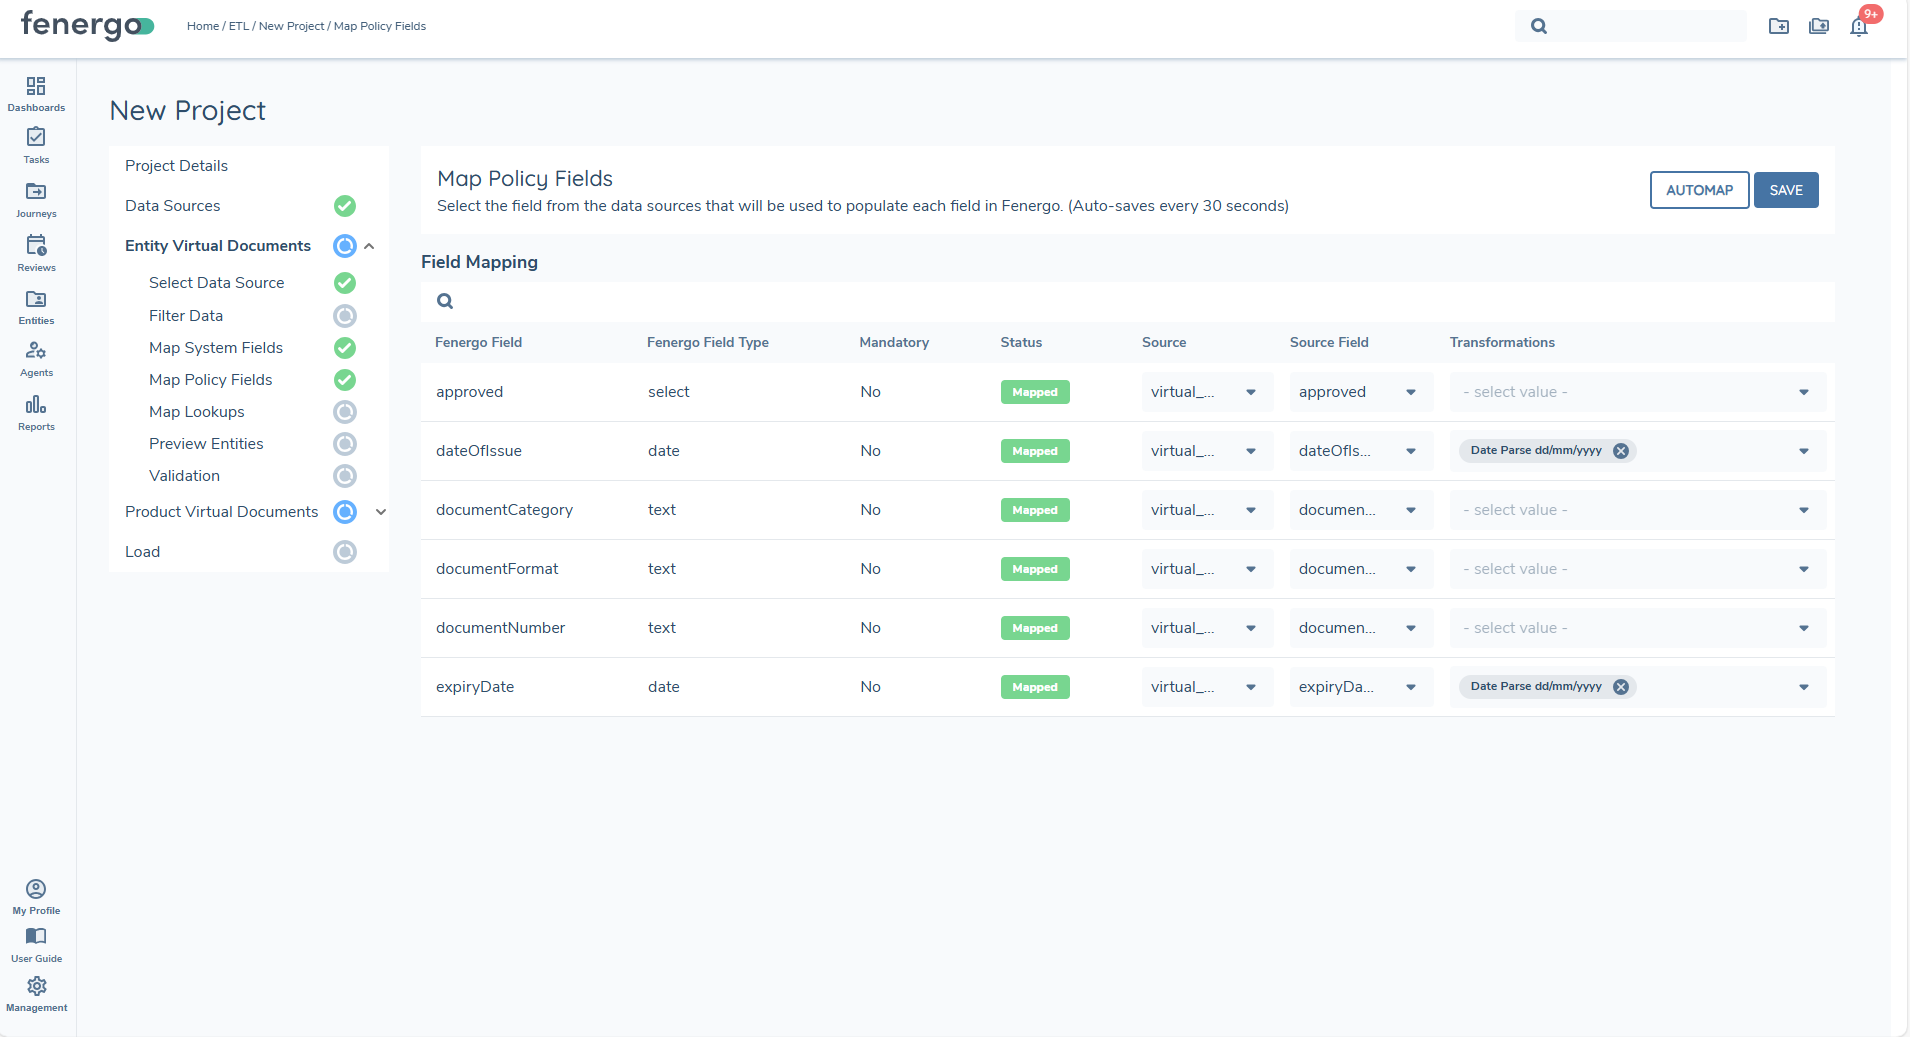Expand the Product Virtual Documents section
1910x1037 pixels.
point(381,512)
